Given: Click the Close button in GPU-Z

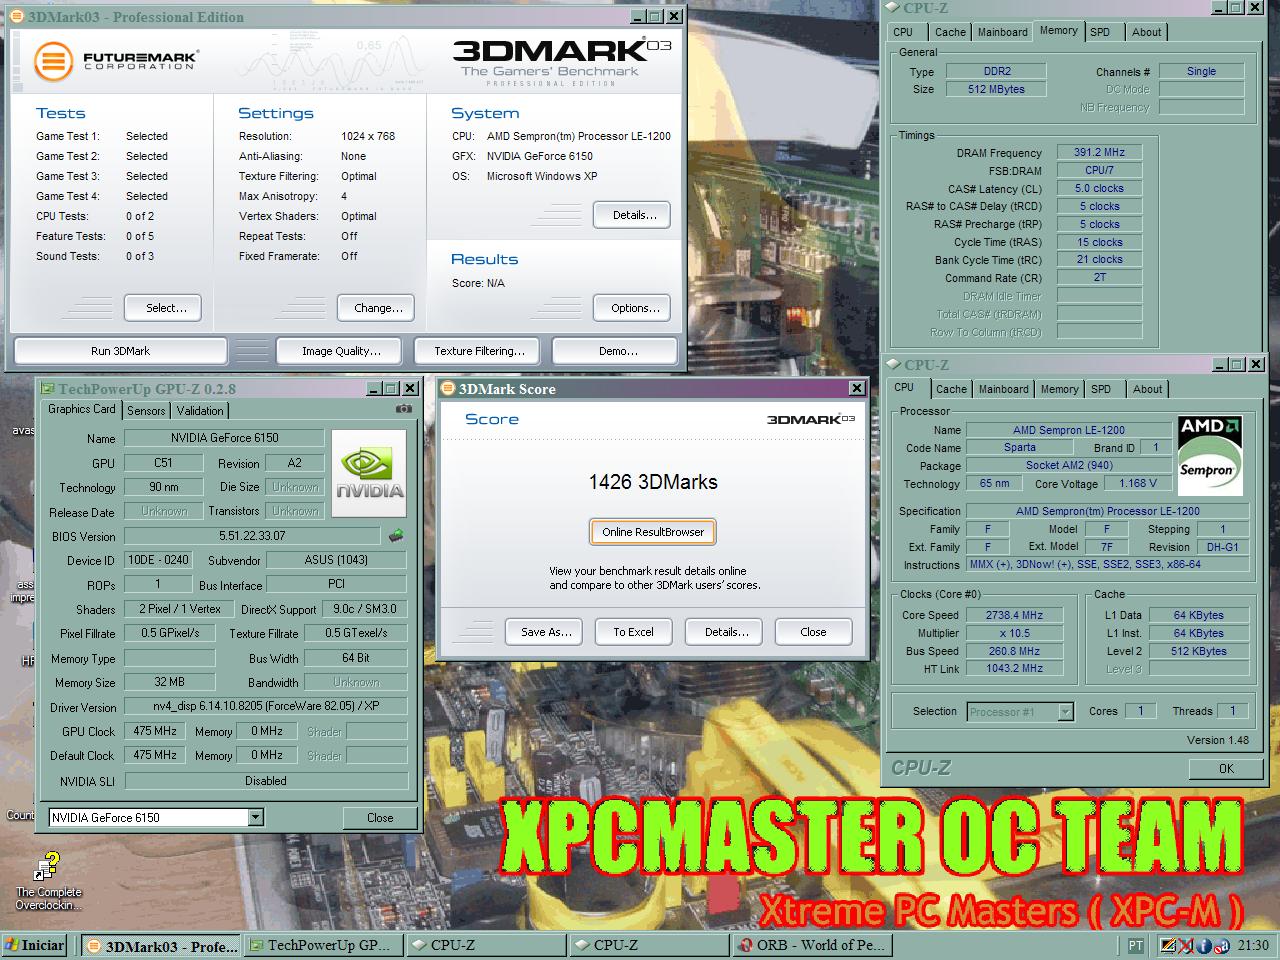Looking at the screenshot, I should point(380,818).
